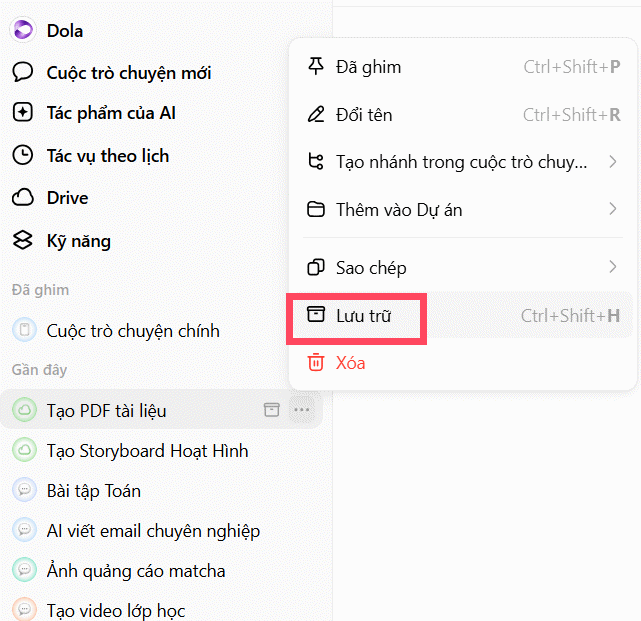Click Ctrl+Shift+R shortcut text
The width and height of the screenshot is (641, 621).
click(572, 114)
